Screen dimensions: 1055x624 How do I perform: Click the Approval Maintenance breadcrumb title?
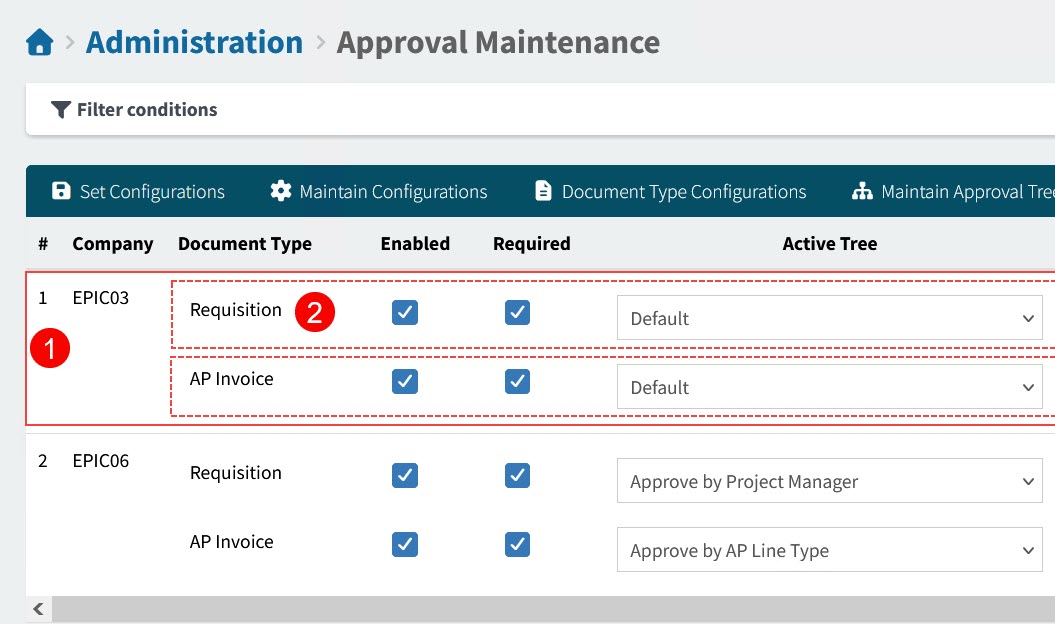pos(498,42)
